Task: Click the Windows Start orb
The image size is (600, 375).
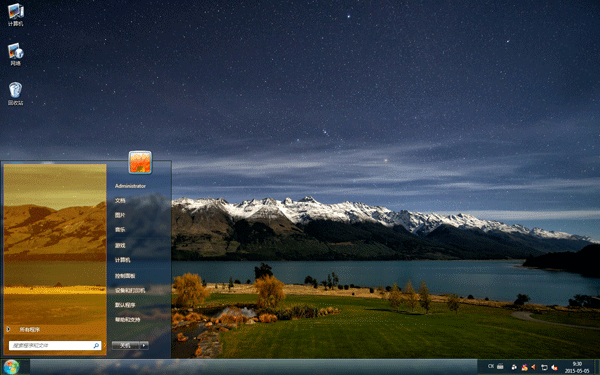Action: [11, 367]
